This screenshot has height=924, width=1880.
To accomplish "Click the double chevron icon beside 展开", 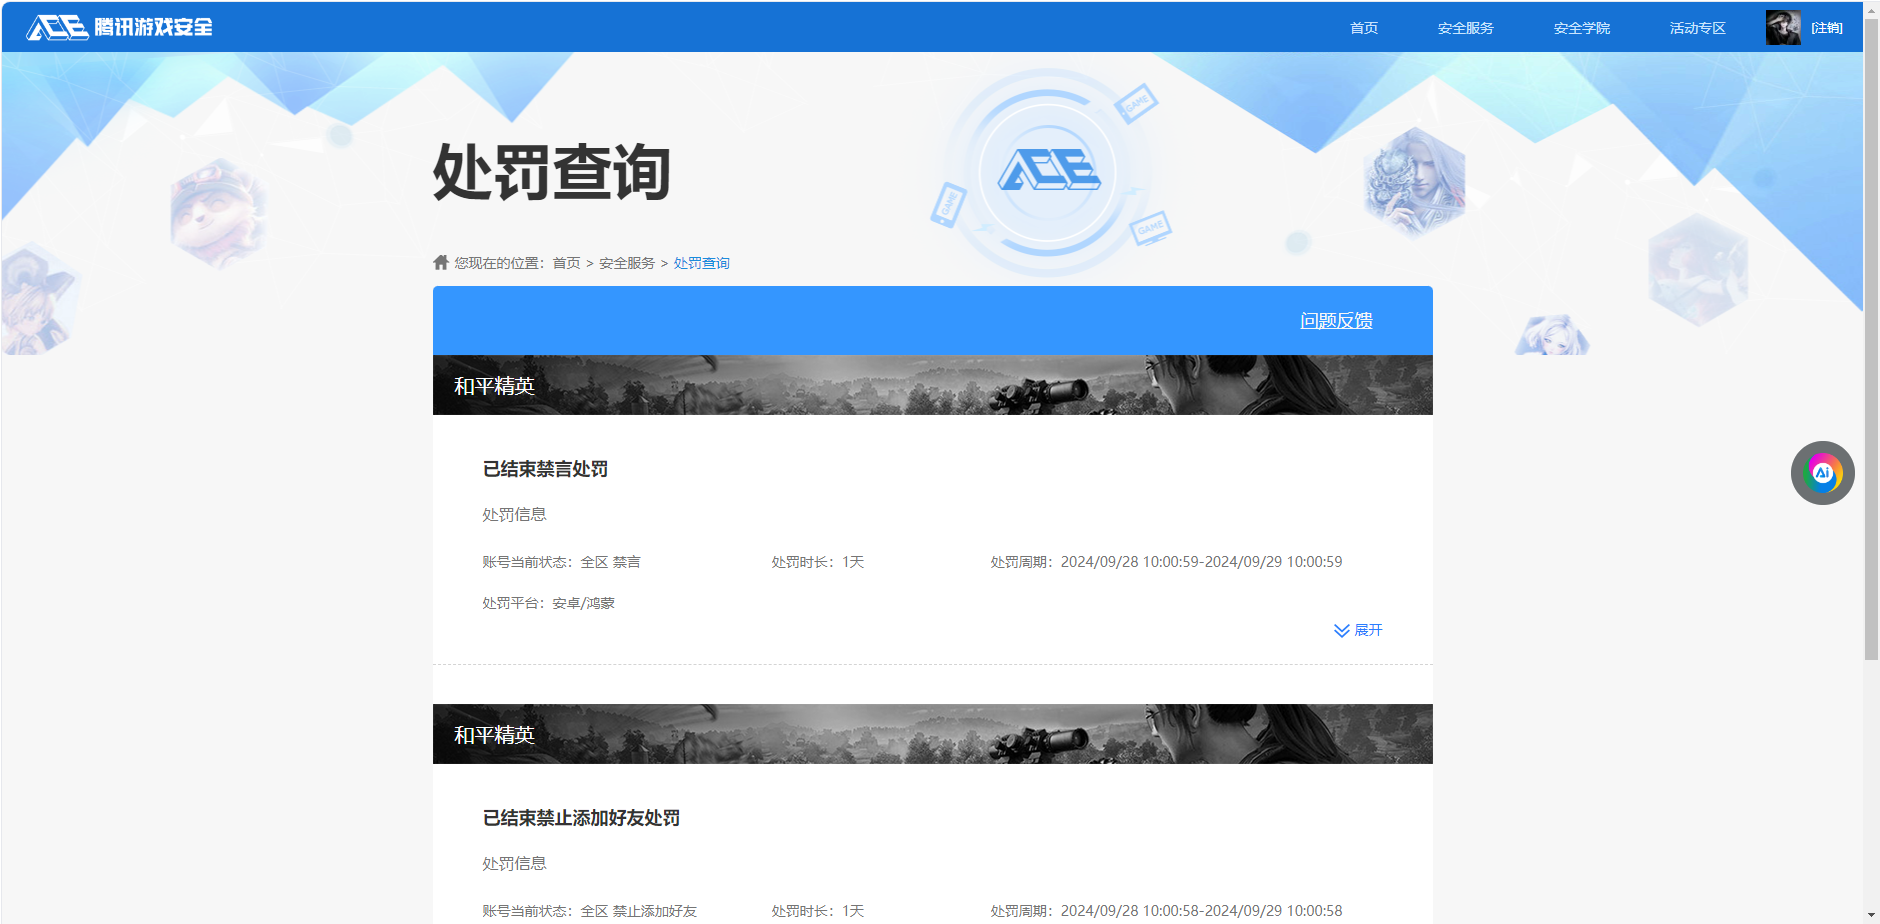I will click(x=1341, y=630).
